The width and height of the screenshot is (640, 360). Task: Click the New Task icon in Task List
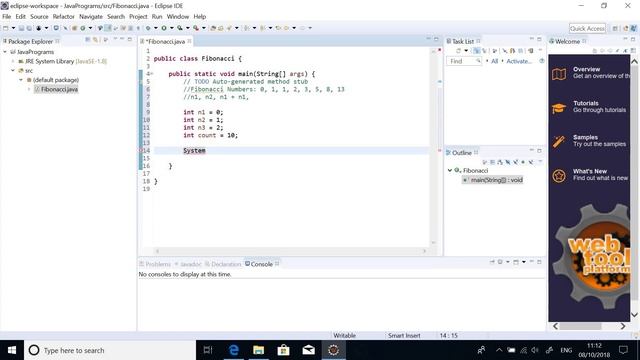pos(458,51)
